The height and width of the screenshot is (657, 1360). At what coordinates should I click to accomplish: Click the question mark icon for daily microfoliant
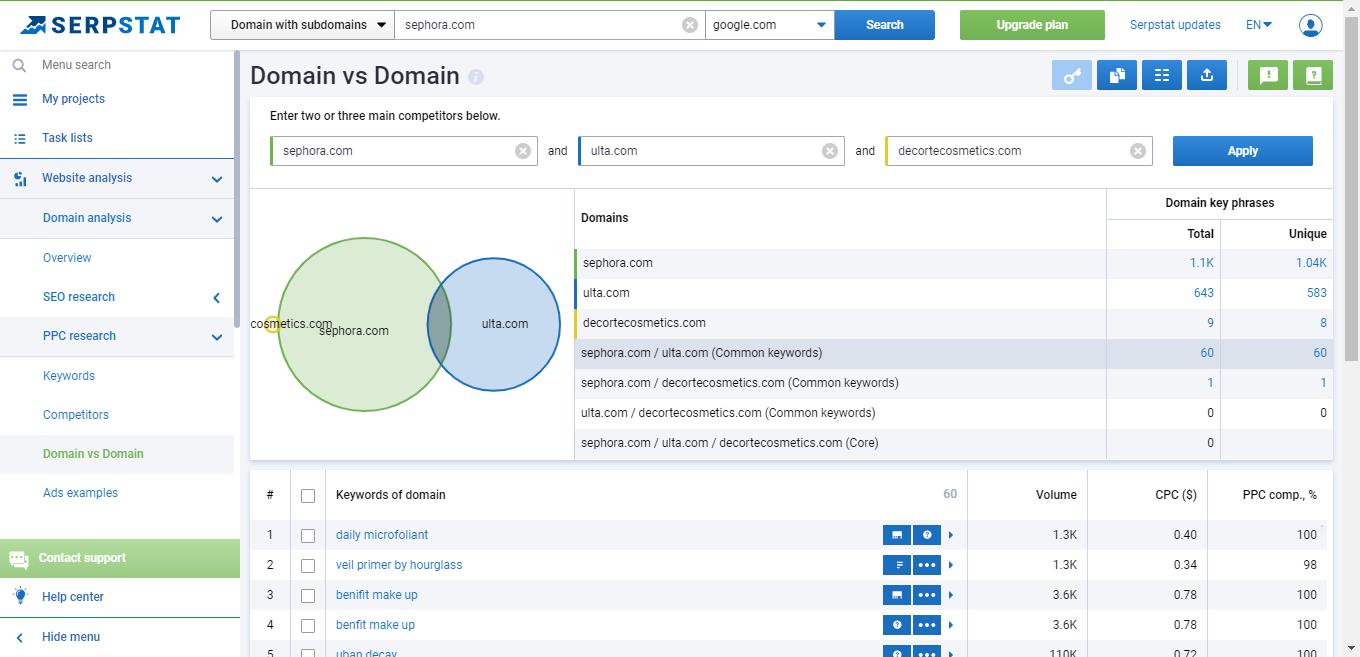(927, 535)
